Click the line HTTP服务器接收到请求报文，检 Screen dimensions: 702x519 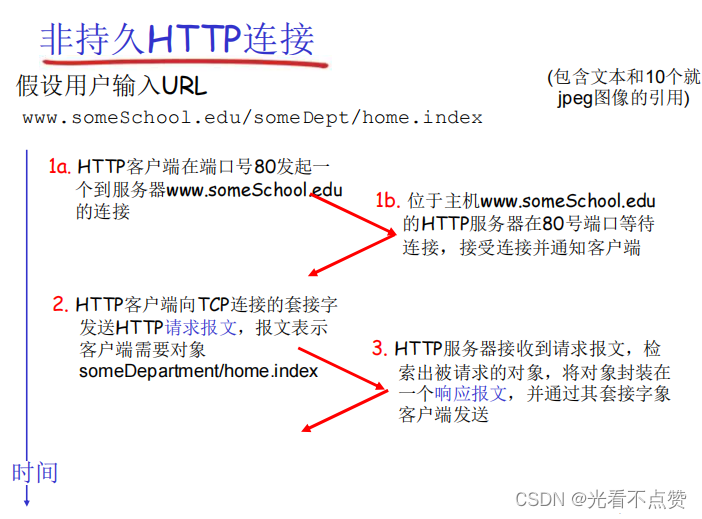coord(528,348)
